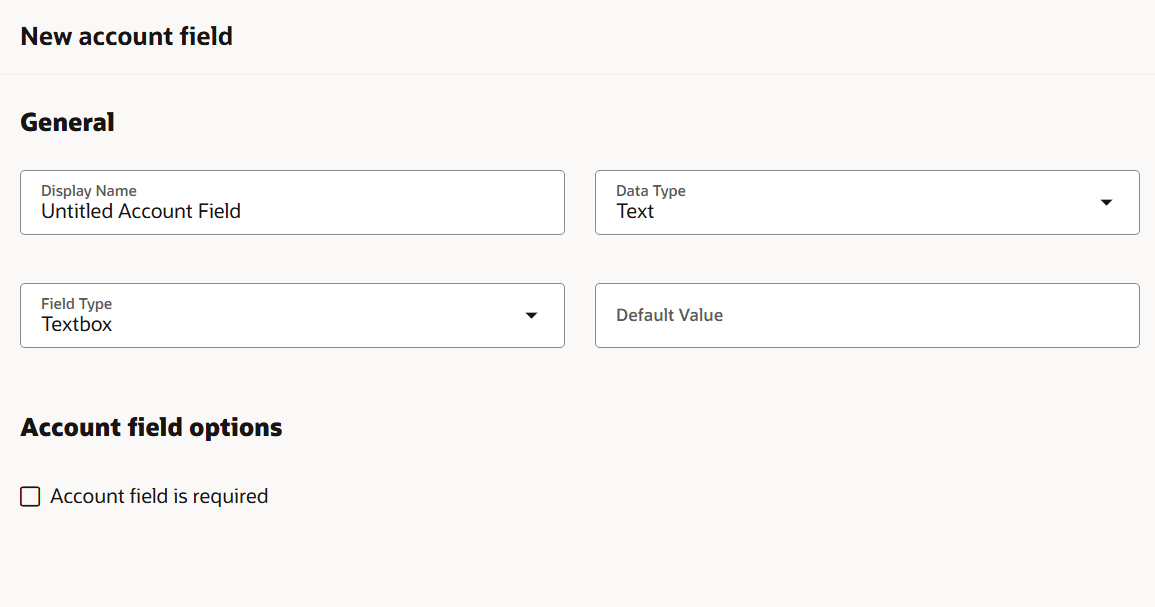Screen dimensions: 1155x607
Task: Click the 'Untitled Account Field' text
Action: [x=141, y=212]
